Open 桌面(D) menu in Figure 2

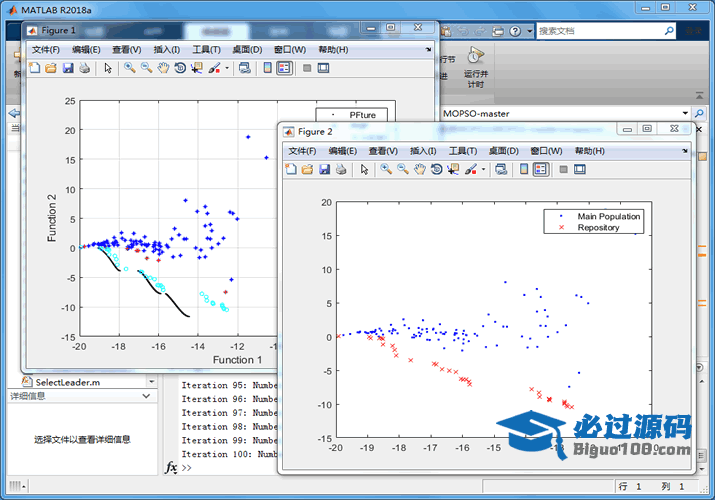tap(503, 151)
